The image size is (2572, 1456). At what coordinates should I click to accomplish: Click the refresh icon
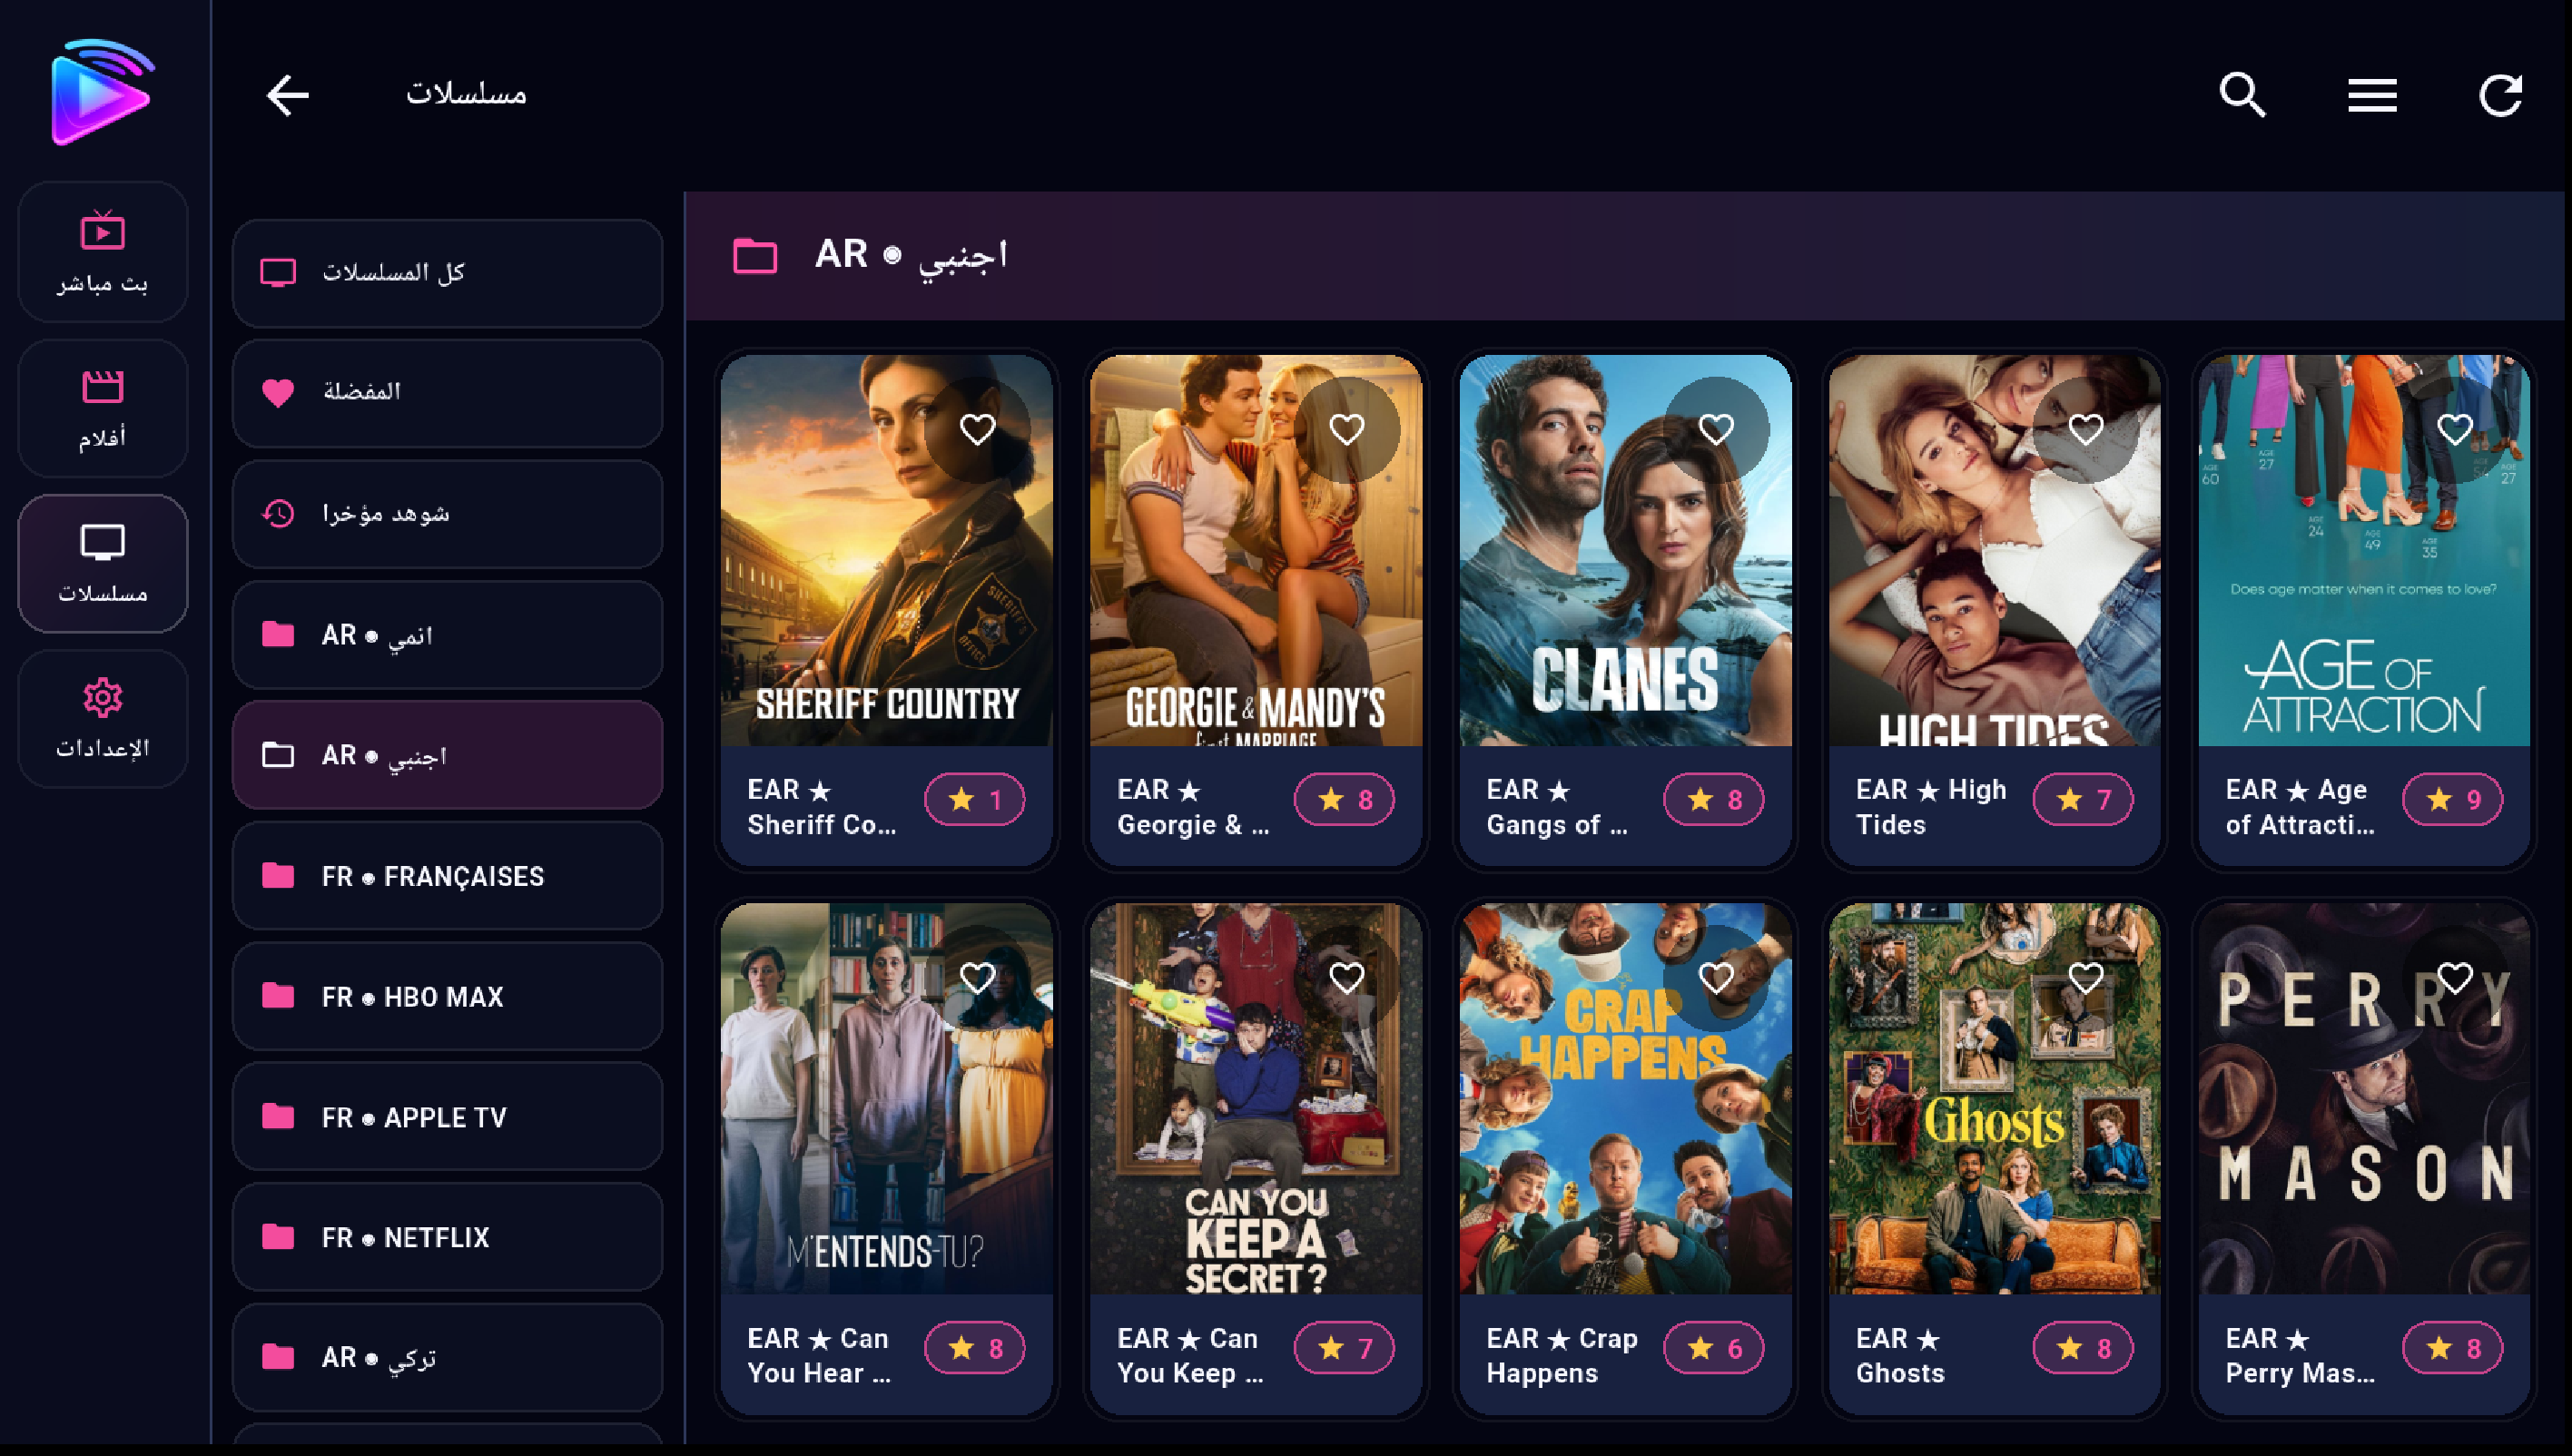click(x=2500, y=96)
